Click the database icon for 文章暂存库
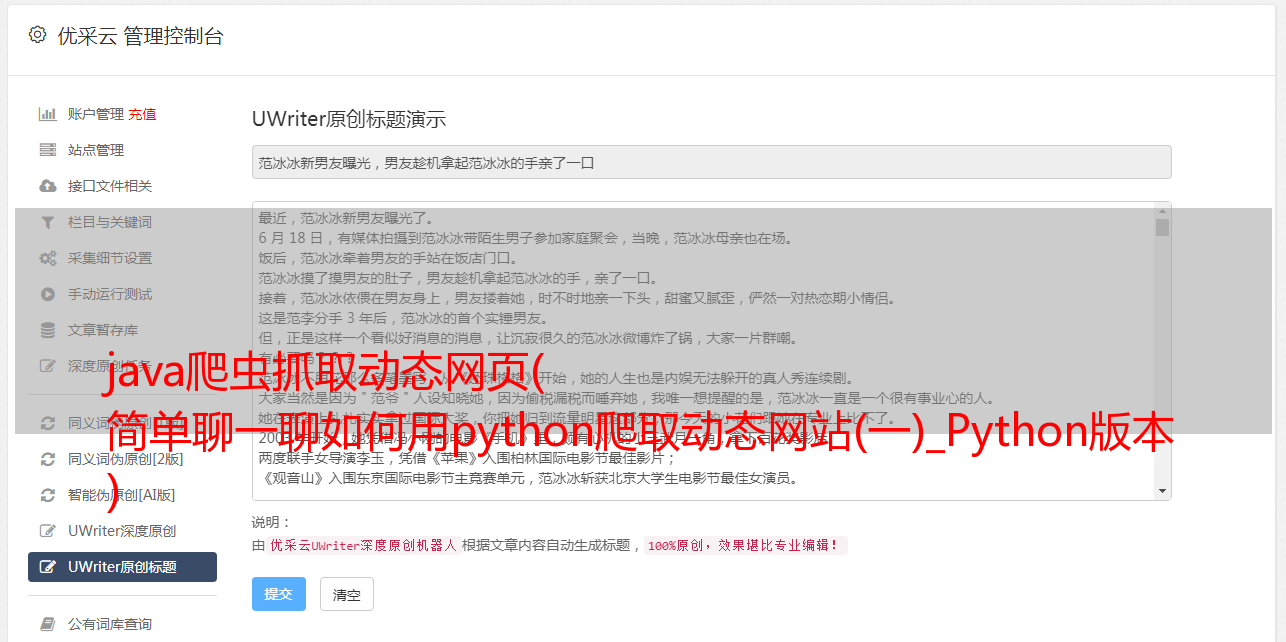 (47, 330)
